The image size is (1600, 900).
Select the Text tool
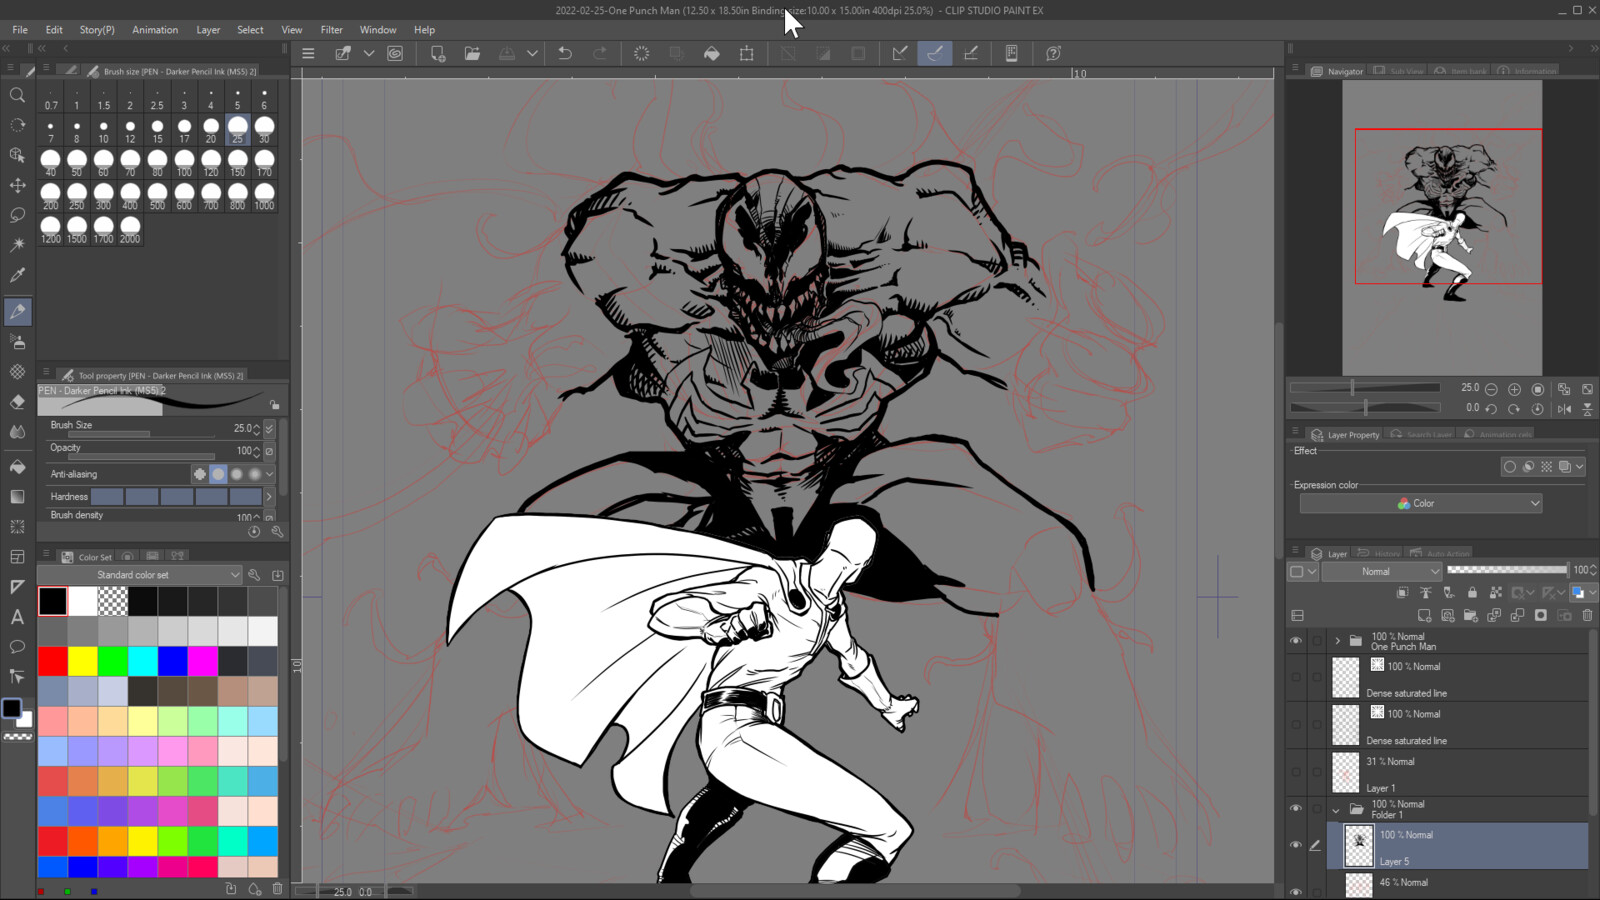coord(17,616)
